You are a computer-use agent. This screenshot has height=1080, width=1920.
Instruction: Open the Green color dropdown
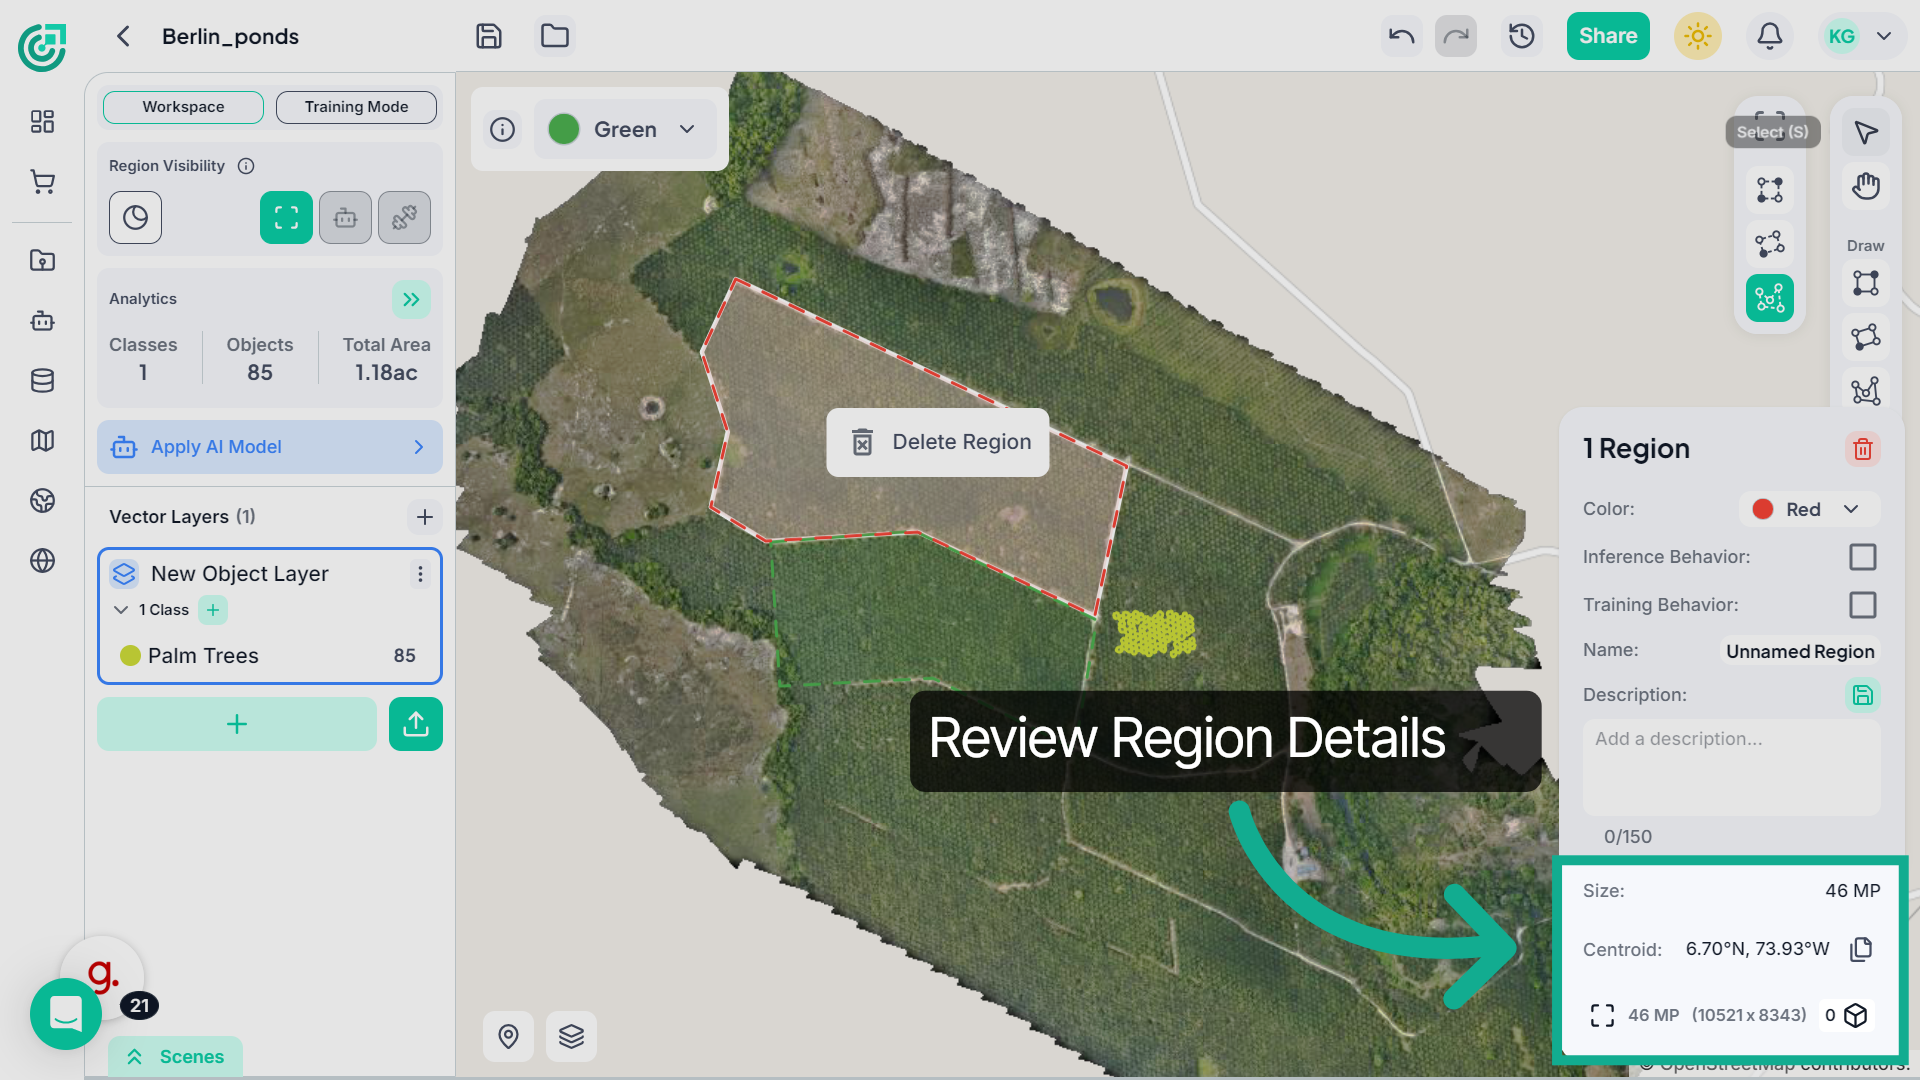[625, 129]
